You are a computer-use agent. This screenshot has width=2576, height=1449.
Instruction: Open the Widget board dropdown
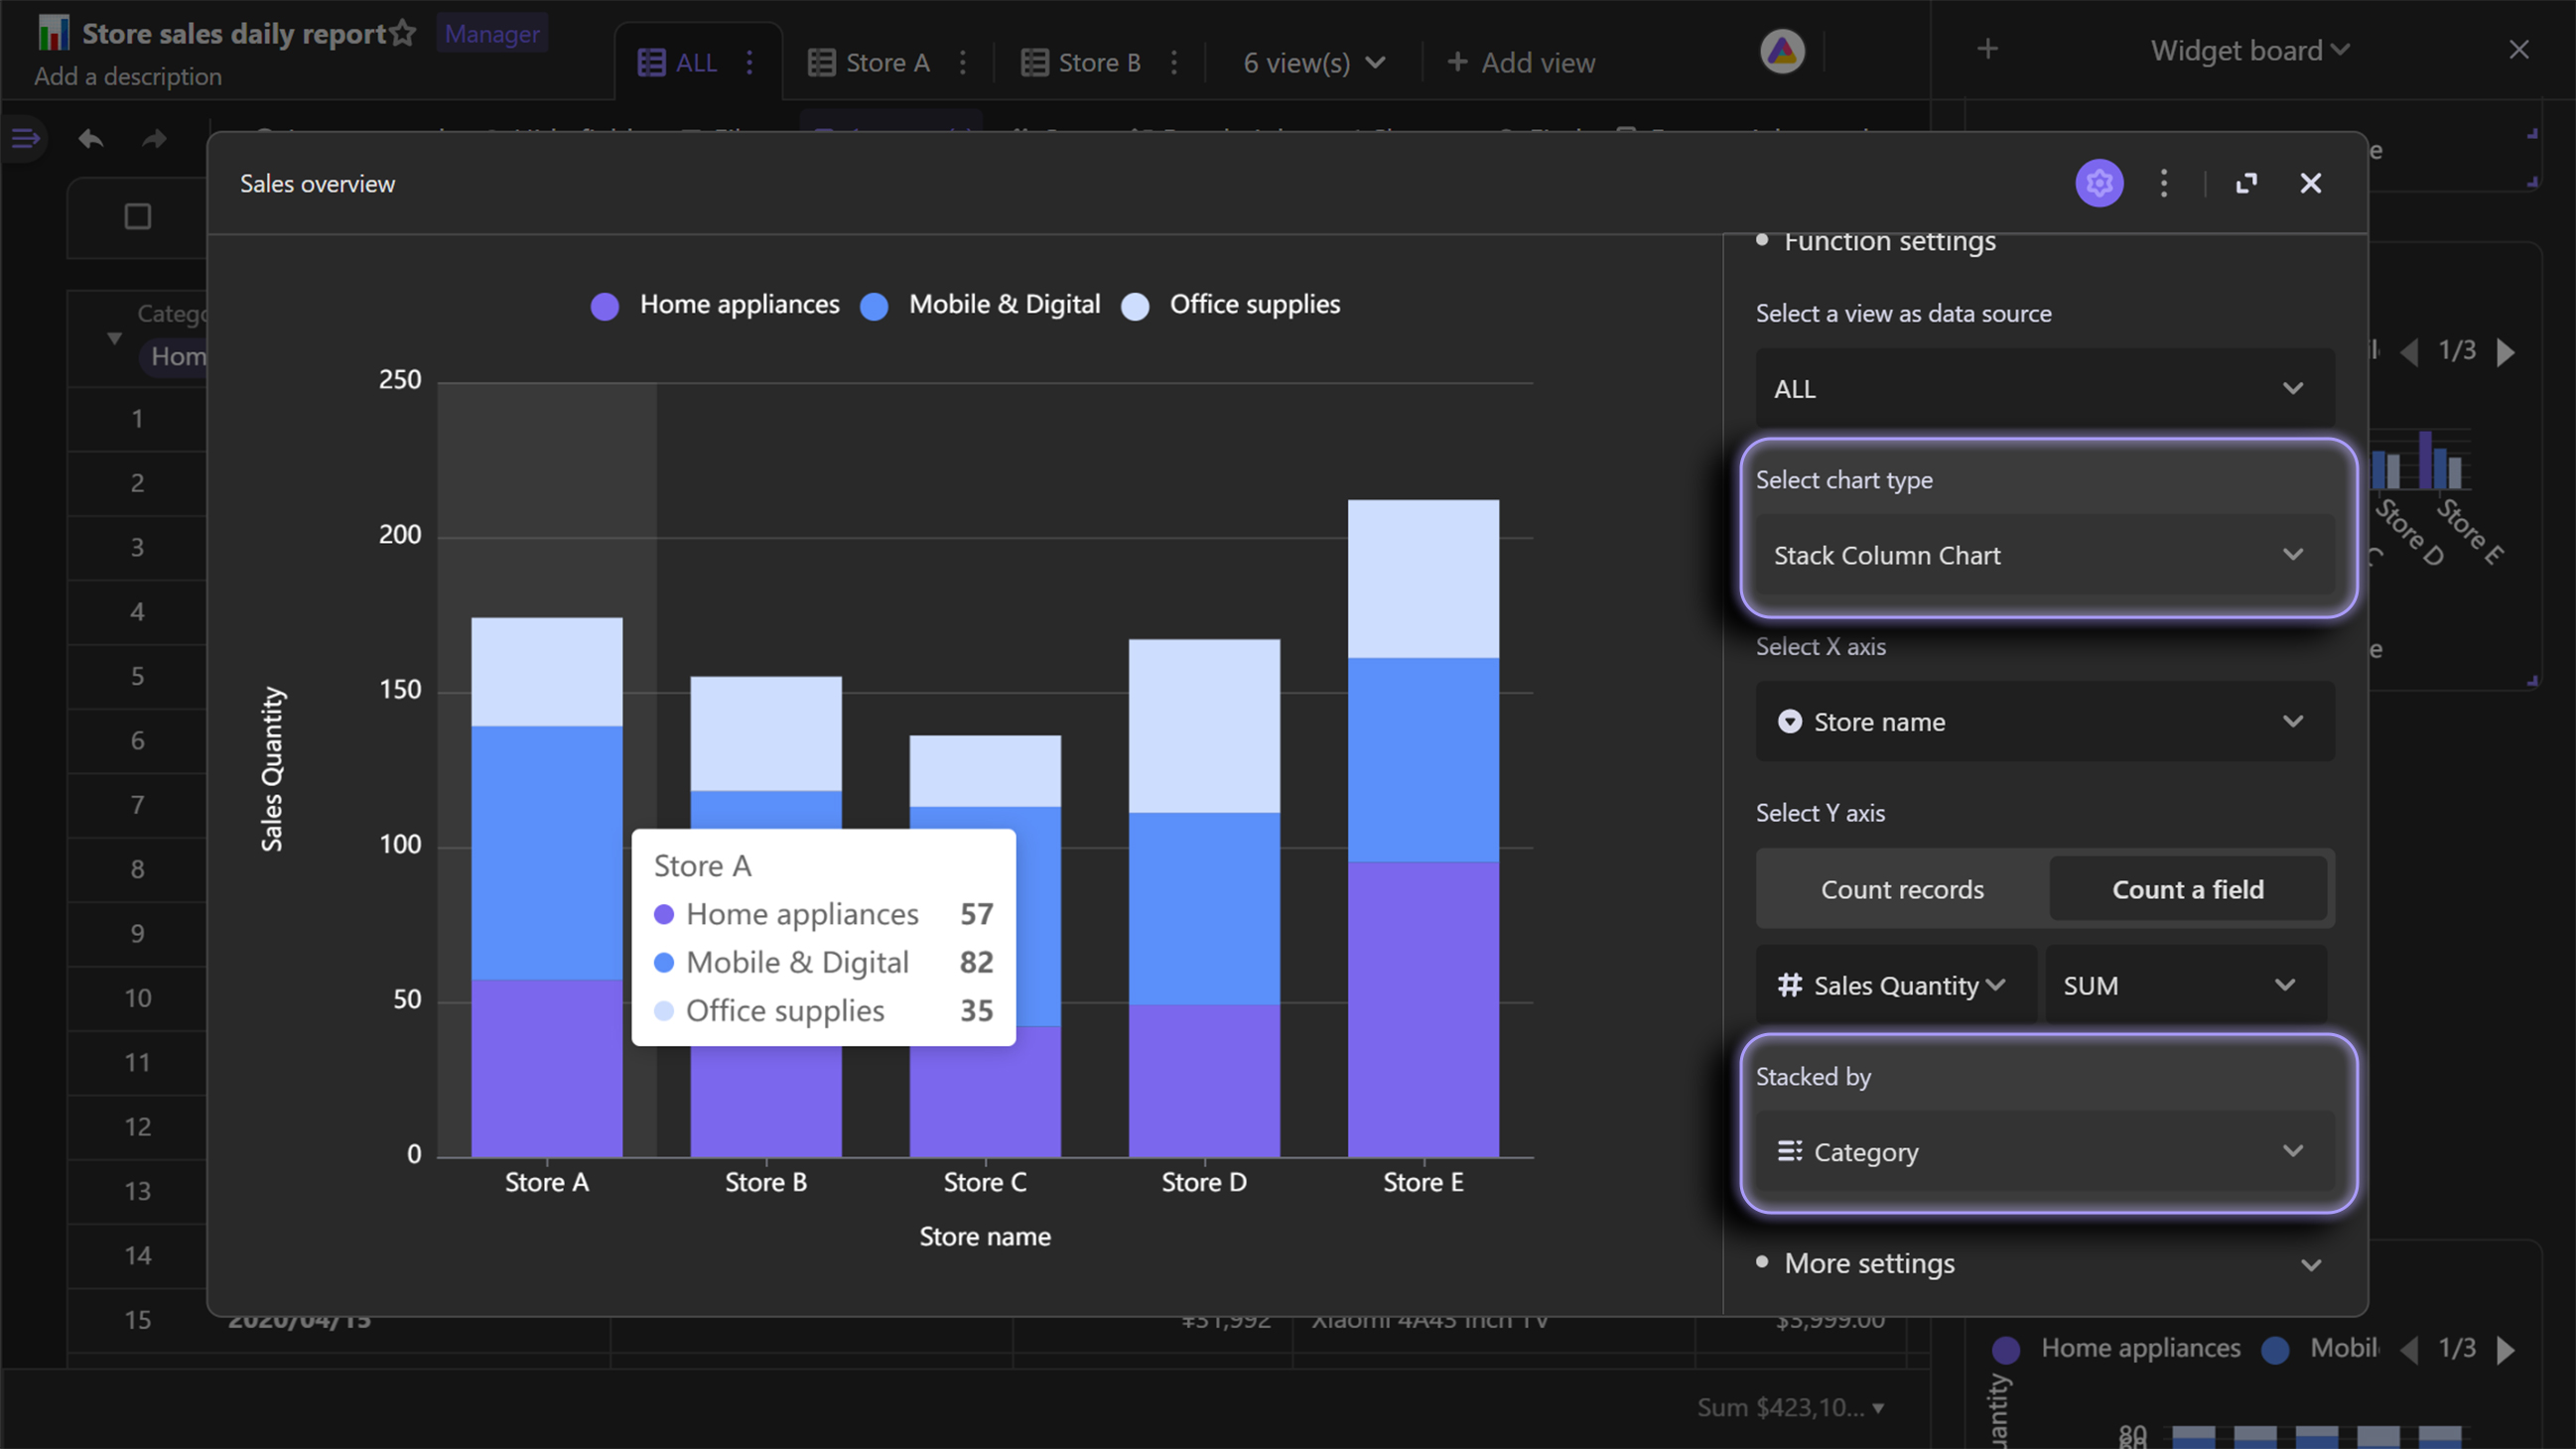pyautogui.click(x=2250, y=50)
